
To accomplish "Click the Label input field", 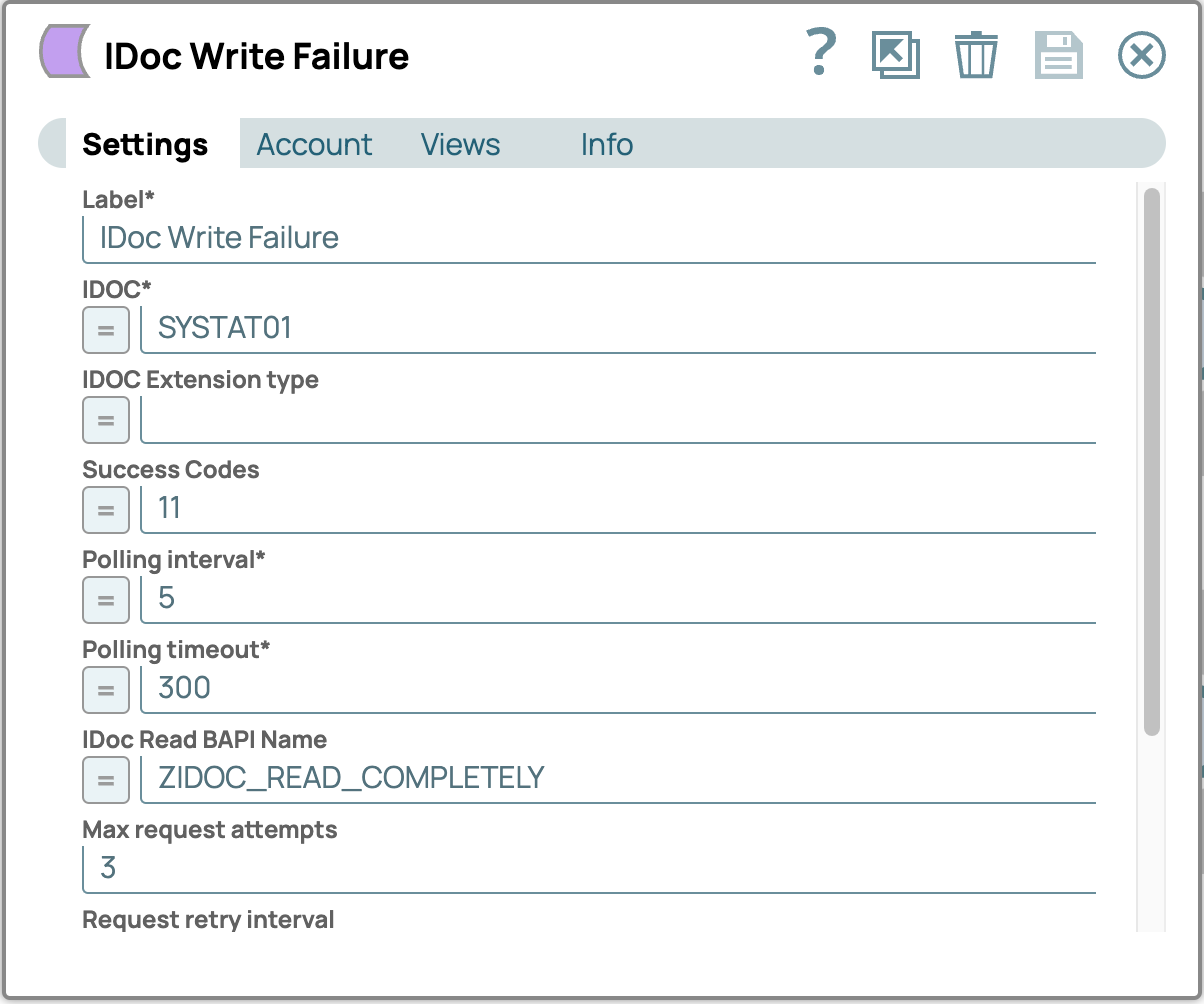I will click(x=590, y=239).
